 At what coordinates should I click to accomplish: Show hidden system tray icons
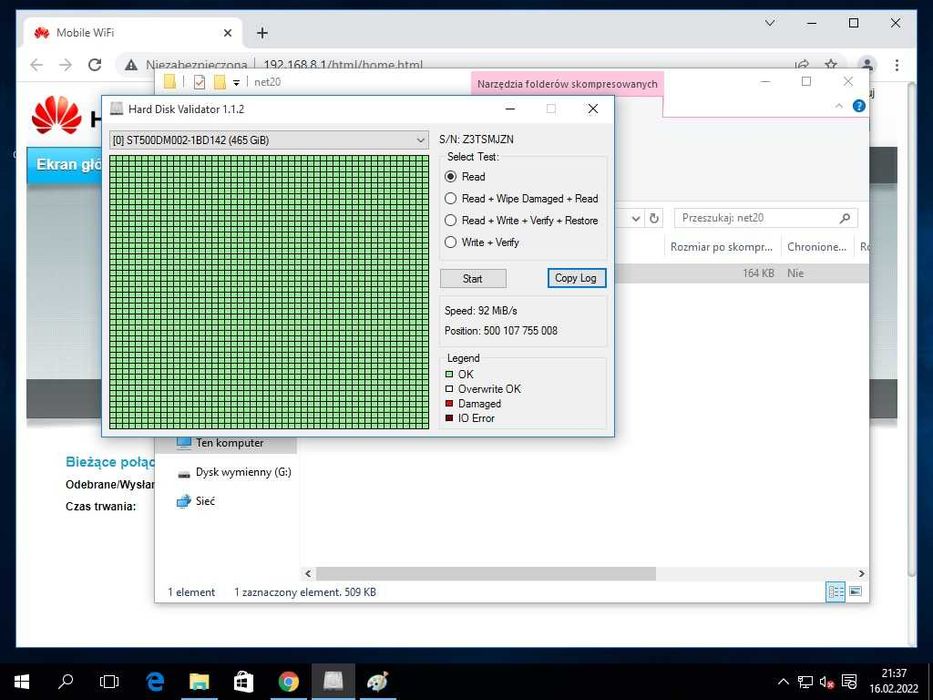click(784, 682)
